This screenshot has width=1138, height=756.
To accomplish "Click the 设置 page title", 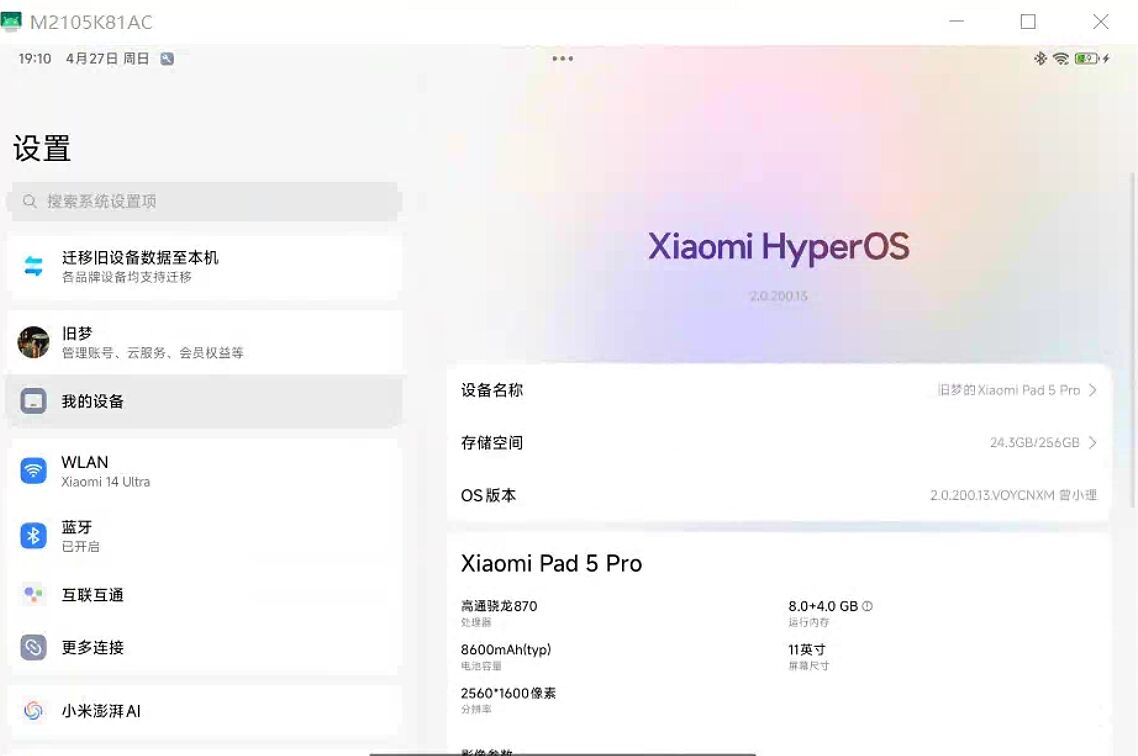I will pyautogui.click(x=42, y=149).
